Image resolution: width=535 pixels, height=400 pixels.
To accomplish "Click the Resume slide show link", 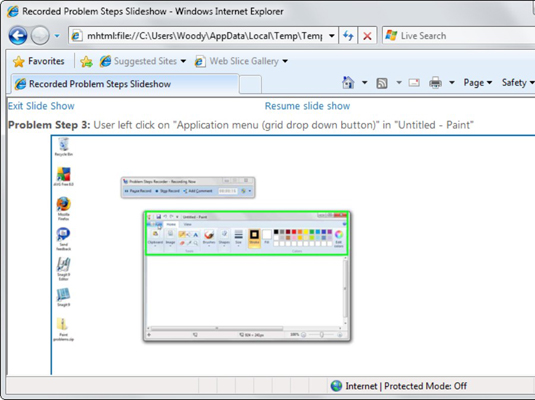I will [x=307, y=106].
